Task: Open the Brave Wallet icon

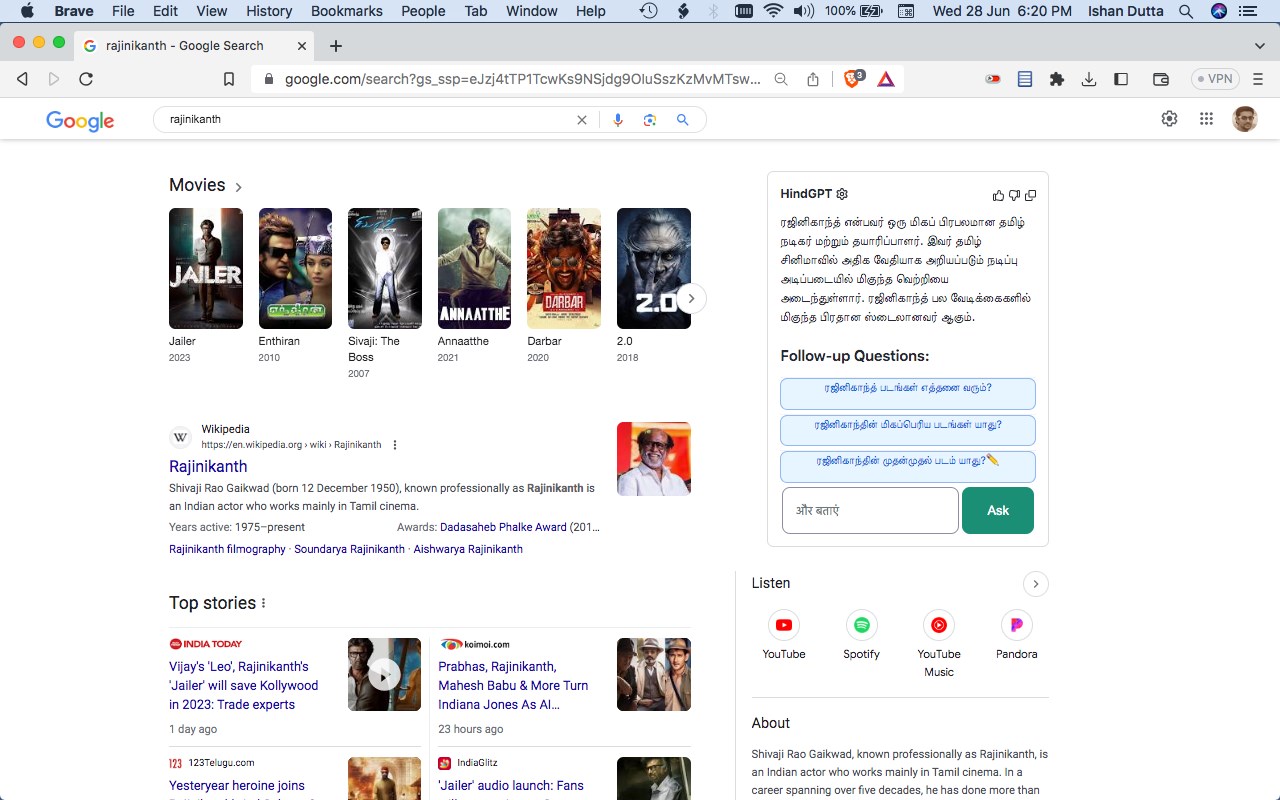Action: point(1161,79)
